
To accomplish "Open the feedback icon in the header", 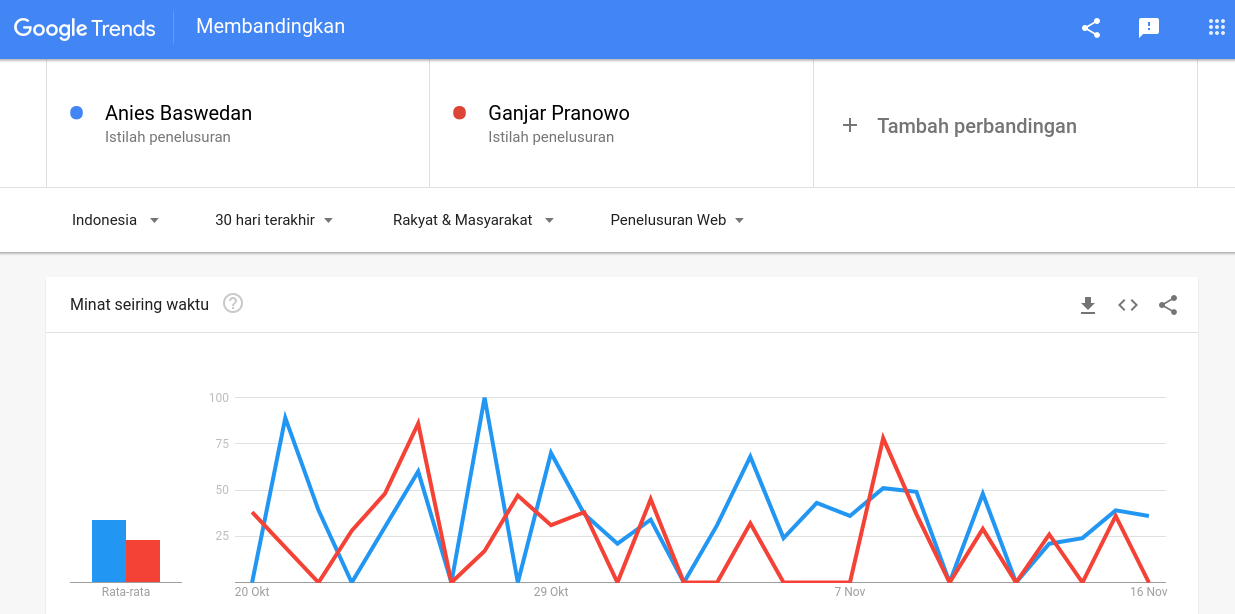I will (x=1149, y=28).
